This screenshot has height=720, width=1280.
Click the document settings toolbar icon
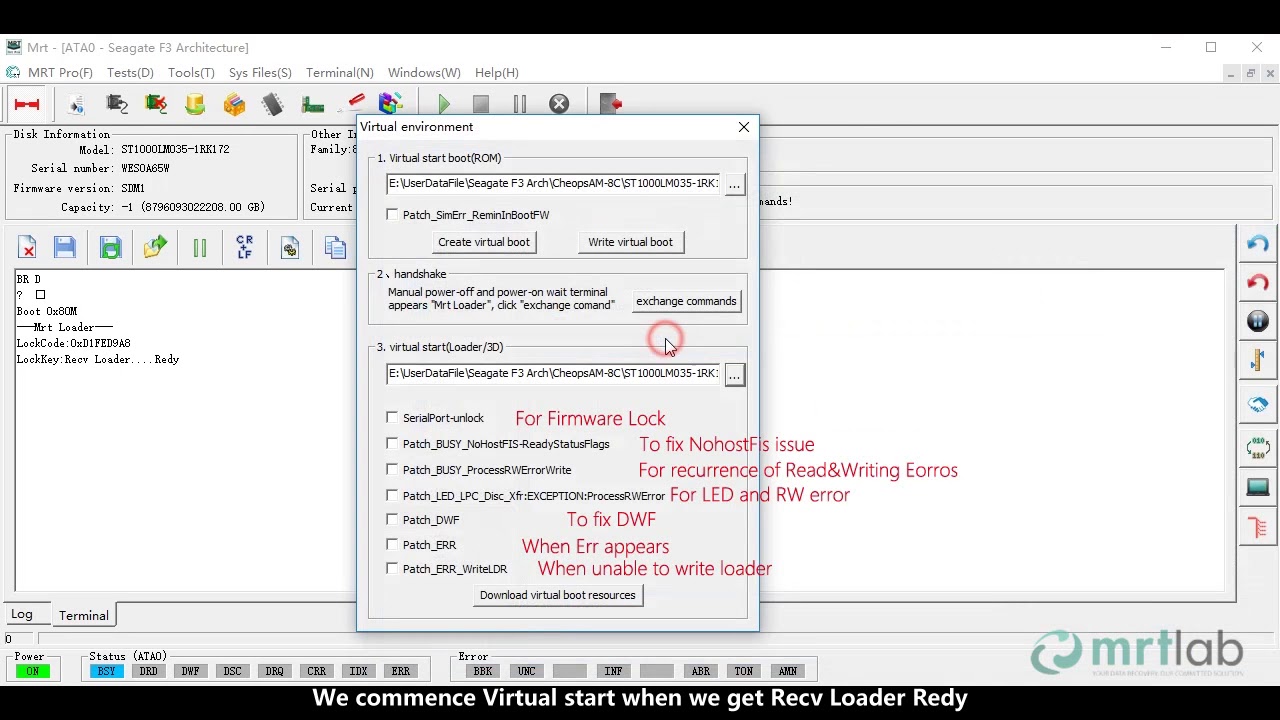pos(77,104)
